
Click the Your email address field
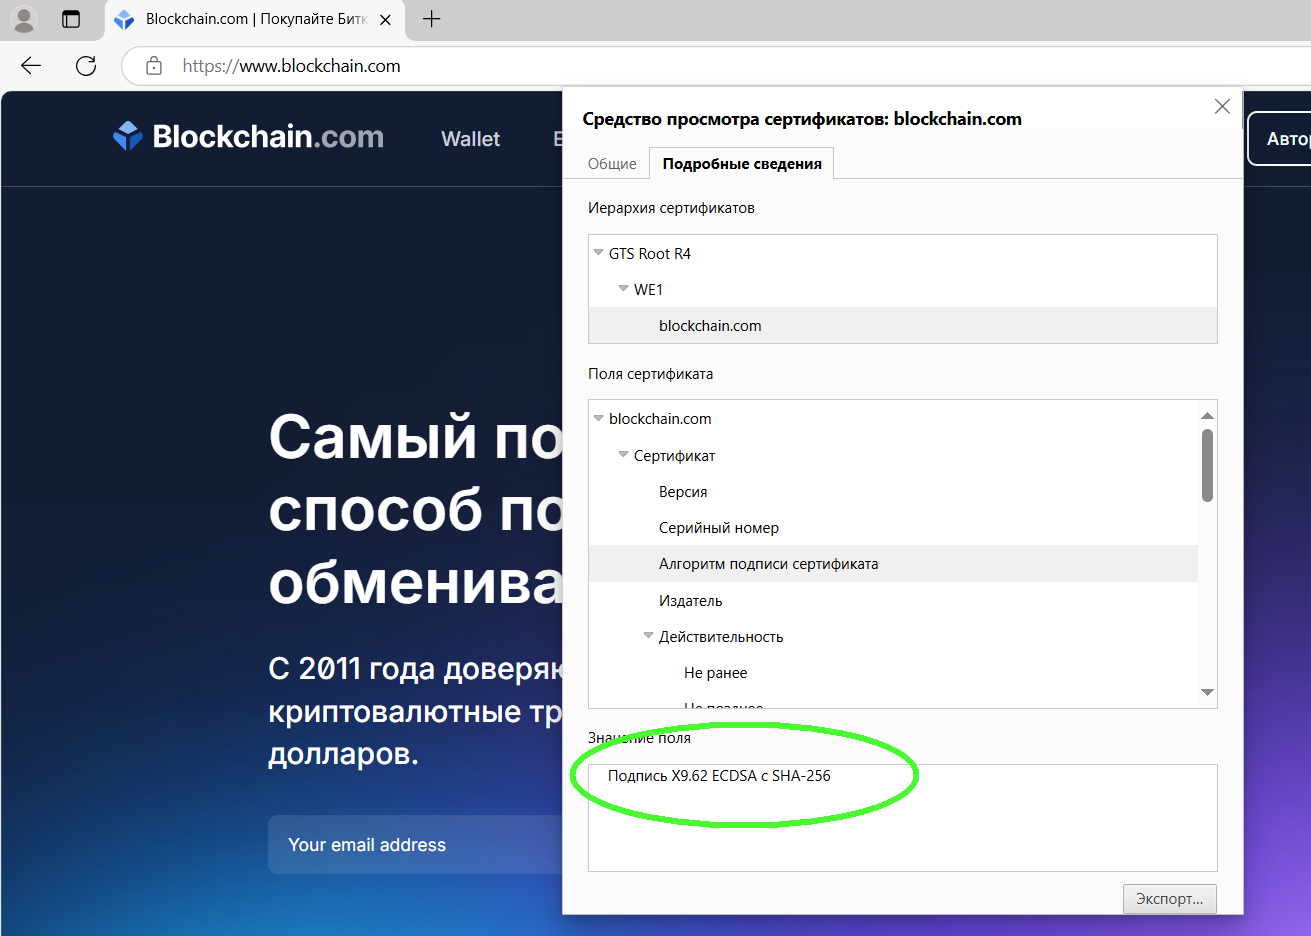coord(415,845)
